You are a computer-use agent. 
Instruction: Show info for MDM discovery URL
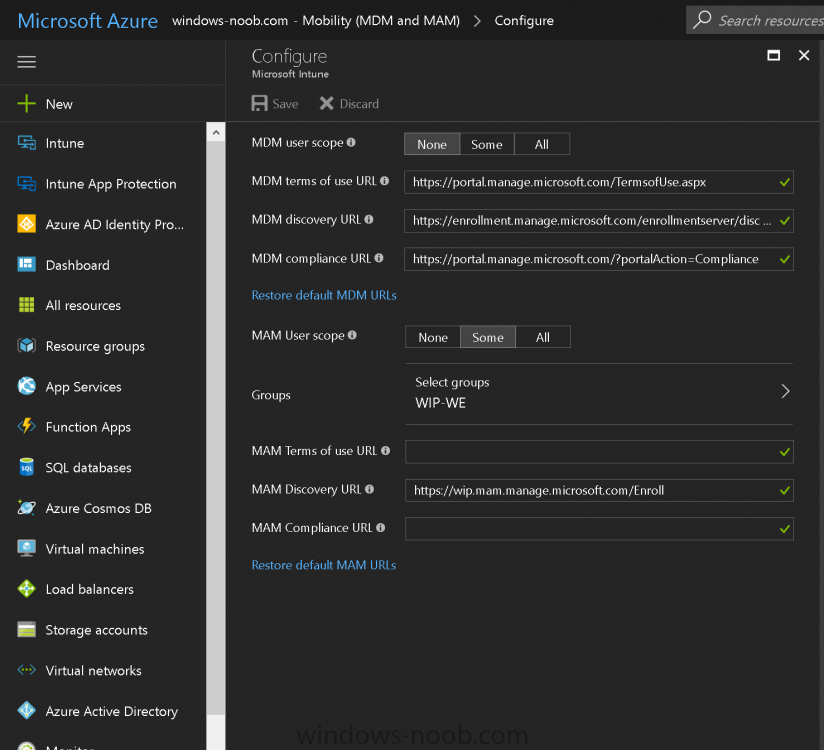pos(369,219)
